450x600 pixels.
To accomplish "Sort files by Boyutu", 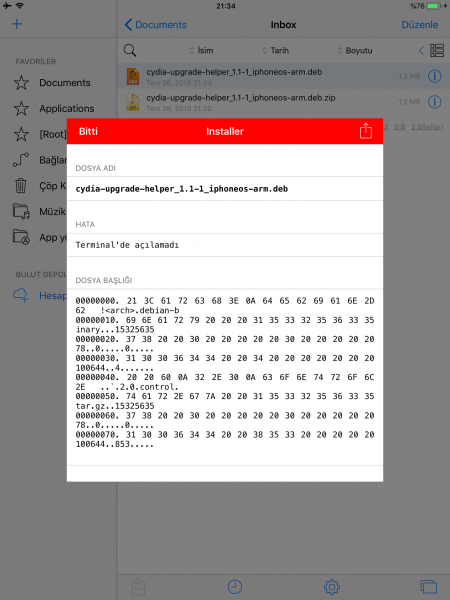I will (355, 50).
